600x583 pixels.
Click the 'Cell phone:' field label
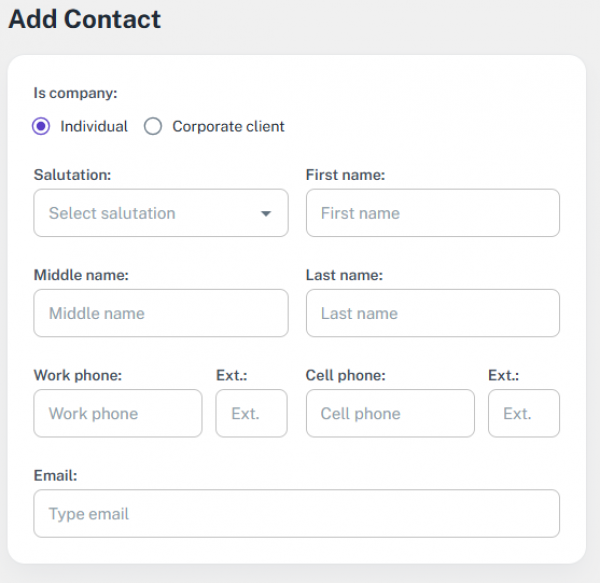(x=345, y=375)
